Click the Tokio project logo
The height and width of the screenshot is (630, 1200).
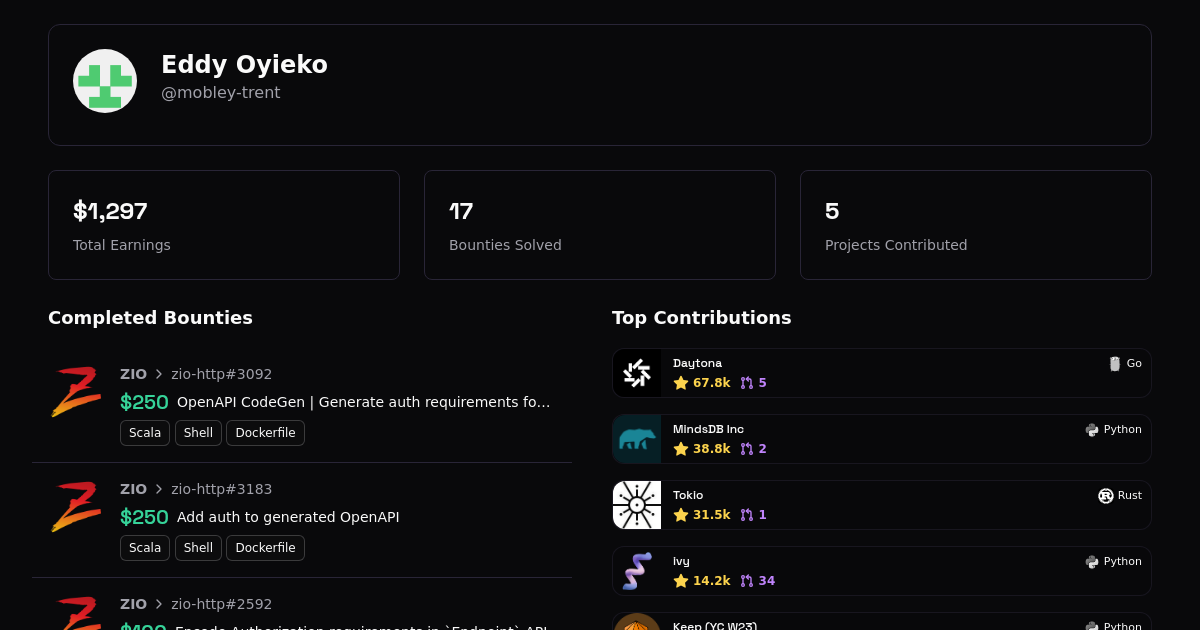(637, 505)
